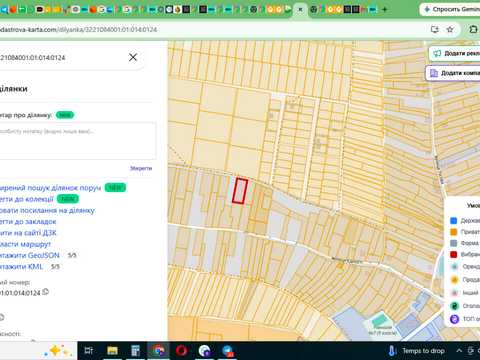
Task: Close the active browser tab
Action: pyautogui.click(x=300, y=10)
